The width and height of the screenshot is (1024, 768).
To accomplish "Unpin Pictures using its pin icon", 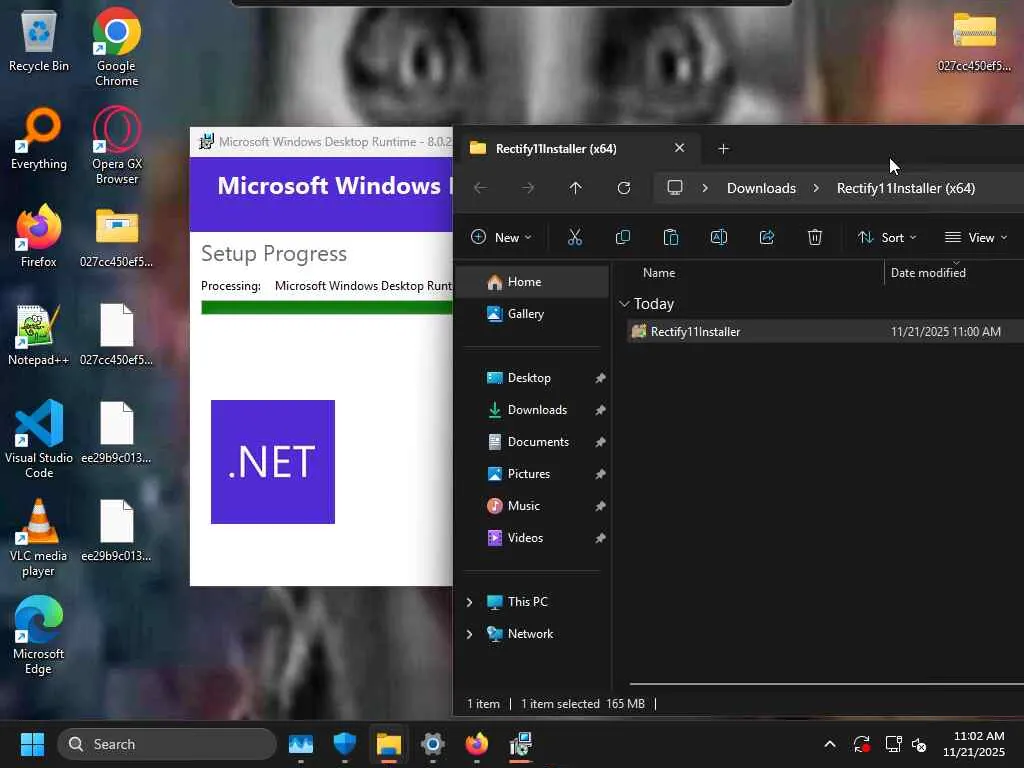I will pyautogui.click(x=600, y=474).
